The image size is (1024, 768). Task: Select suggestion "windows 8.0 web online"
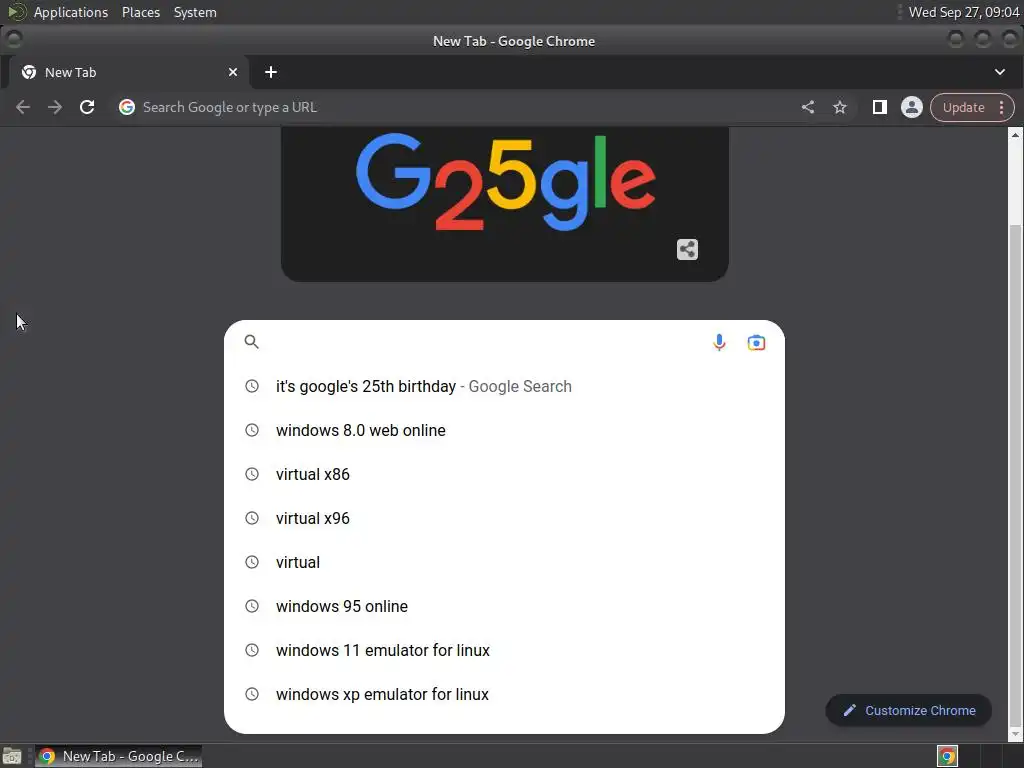(x=505, y=430)
